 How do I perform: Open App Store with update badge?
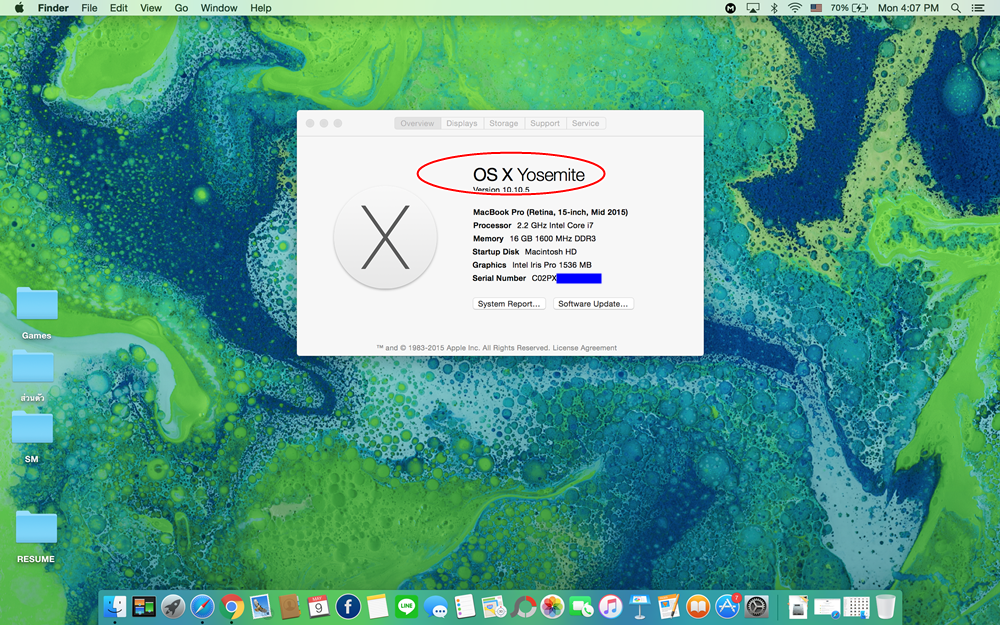(x=727, y=607)
